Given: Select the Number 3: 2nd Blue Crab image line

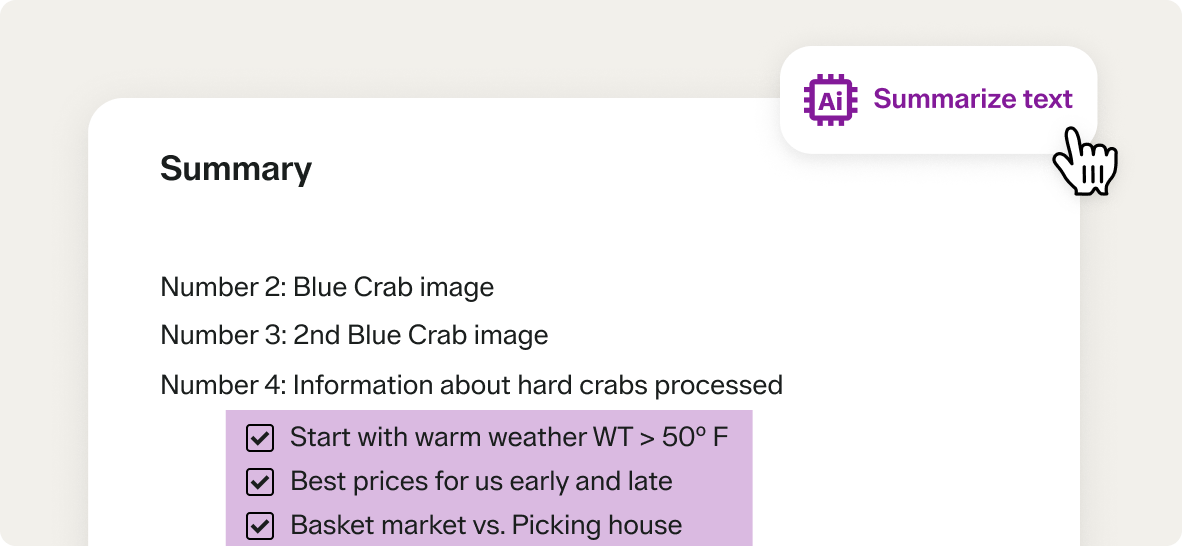Looking at the screenshot, I should (x=354, y=336).
